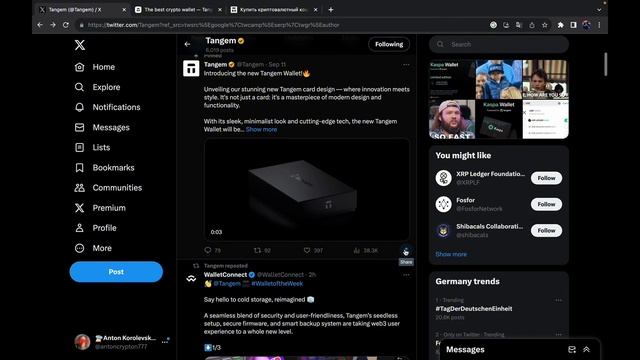The width and height of the screenshot is (640, 360).
Task: Go forward in browser history
Action: [53, 25]
